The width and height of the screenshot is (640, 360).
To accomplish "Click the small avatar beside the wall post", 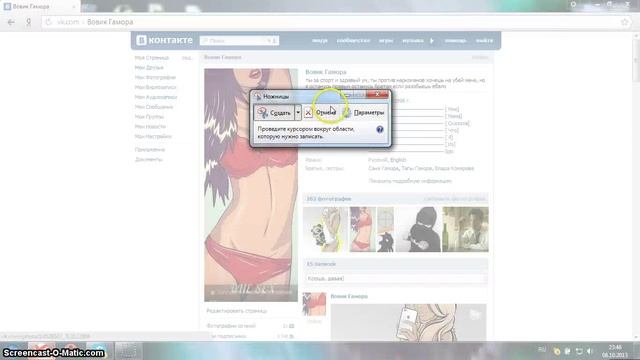I will pos(314,304).
